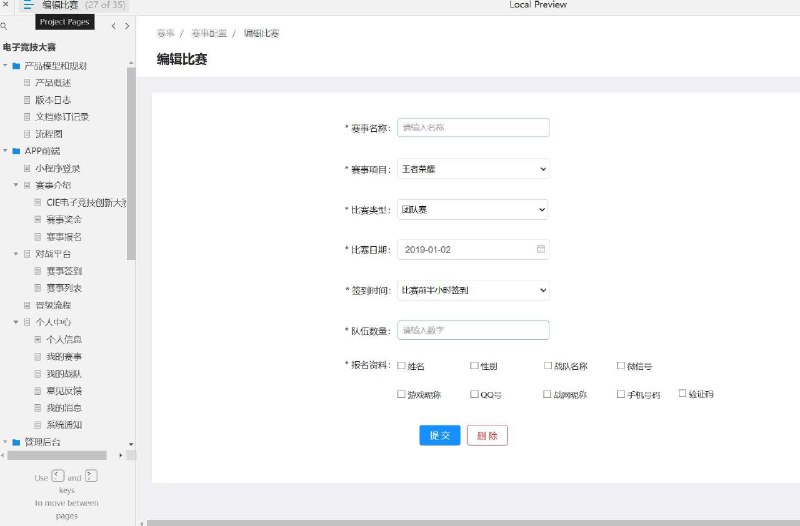Click the page icon beside 意见反馈
The image size is (800, 526).
38,391
